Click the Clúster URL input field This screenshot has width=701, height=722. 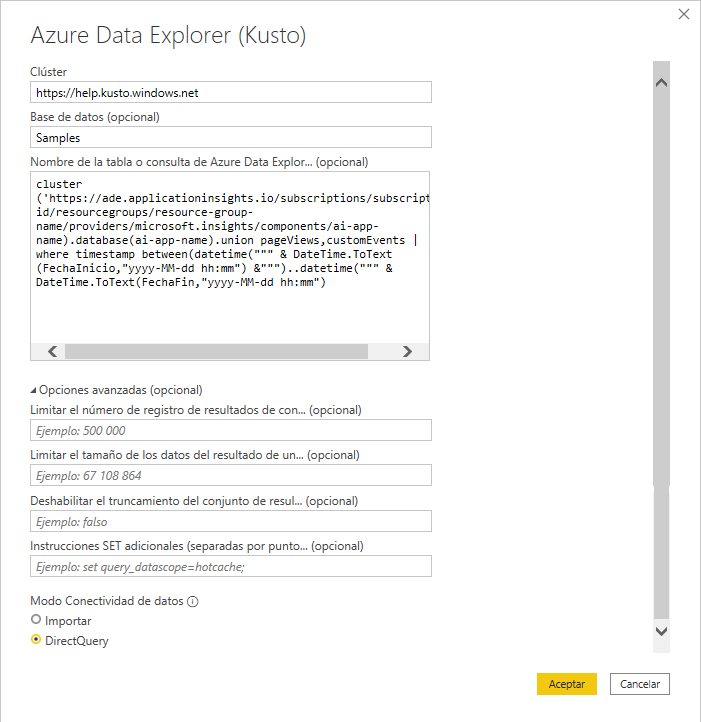tap(231, 92)
